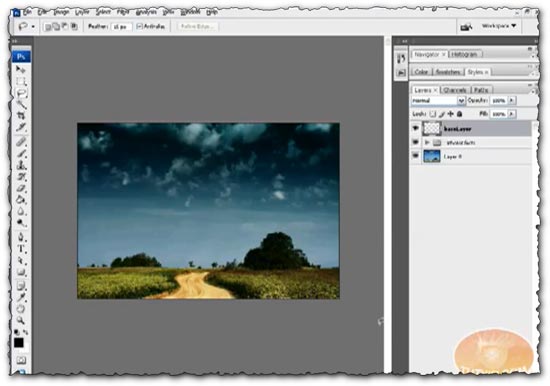Click default colors icon above swatches
Viewport: 550px width, 386px height.
[x=17, y=332]
